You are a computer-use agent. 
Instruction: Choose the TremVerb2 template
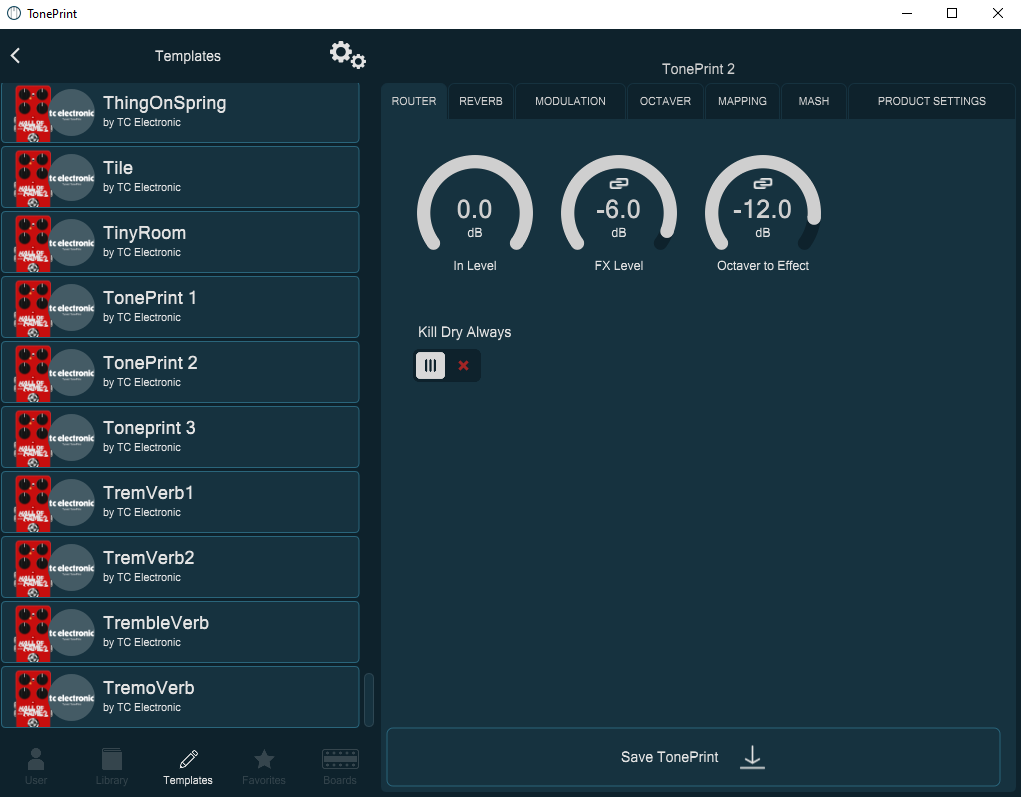[180, 568]
